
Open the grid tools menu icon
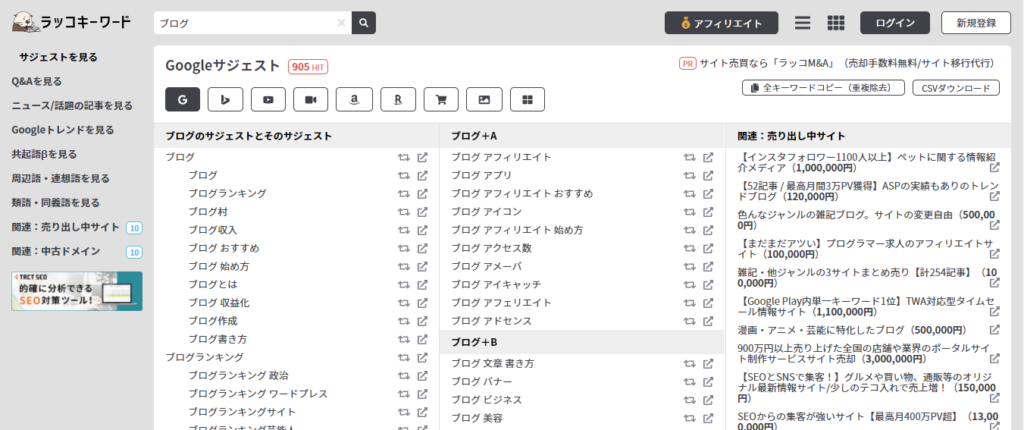point(836,23)
